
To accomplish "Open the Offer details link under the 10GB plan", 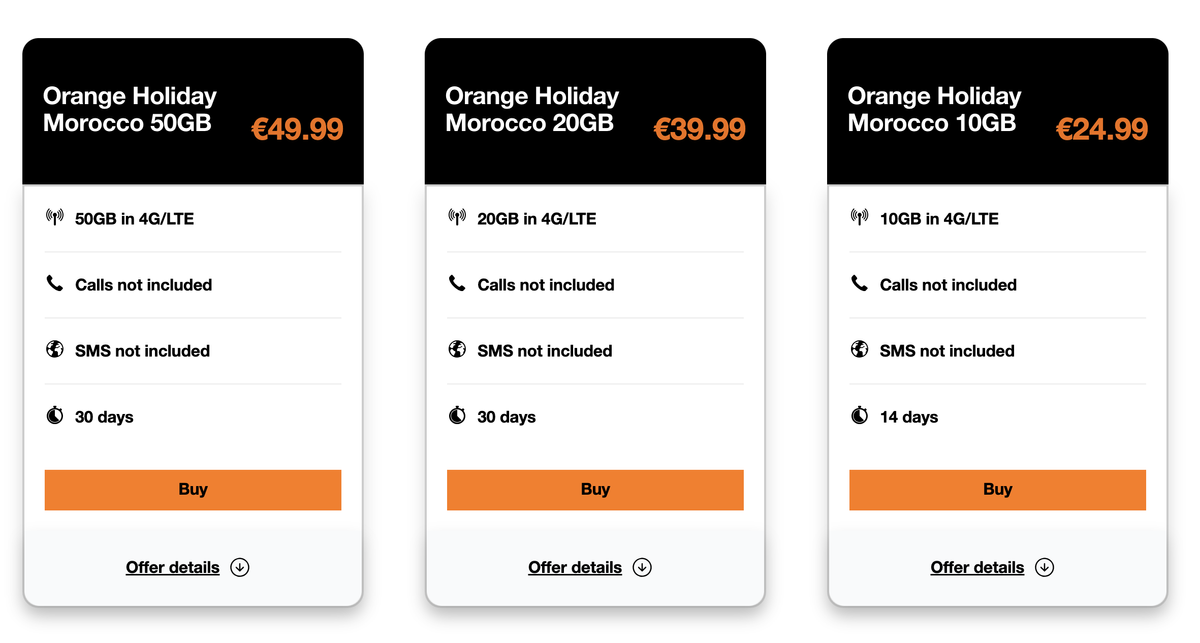I will 977,567.
